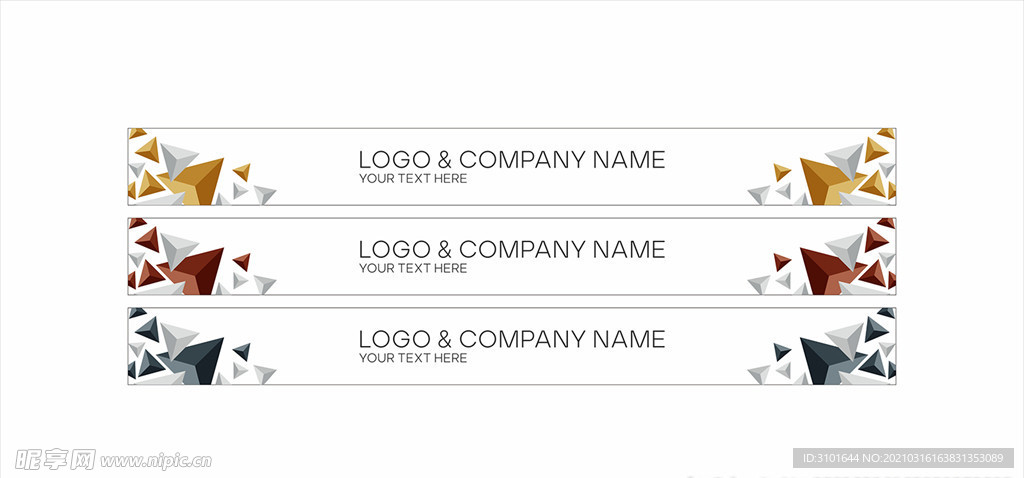Select YOUR TEXT HERE in the gold banner
1024x478 pixels.
(413, 179)
